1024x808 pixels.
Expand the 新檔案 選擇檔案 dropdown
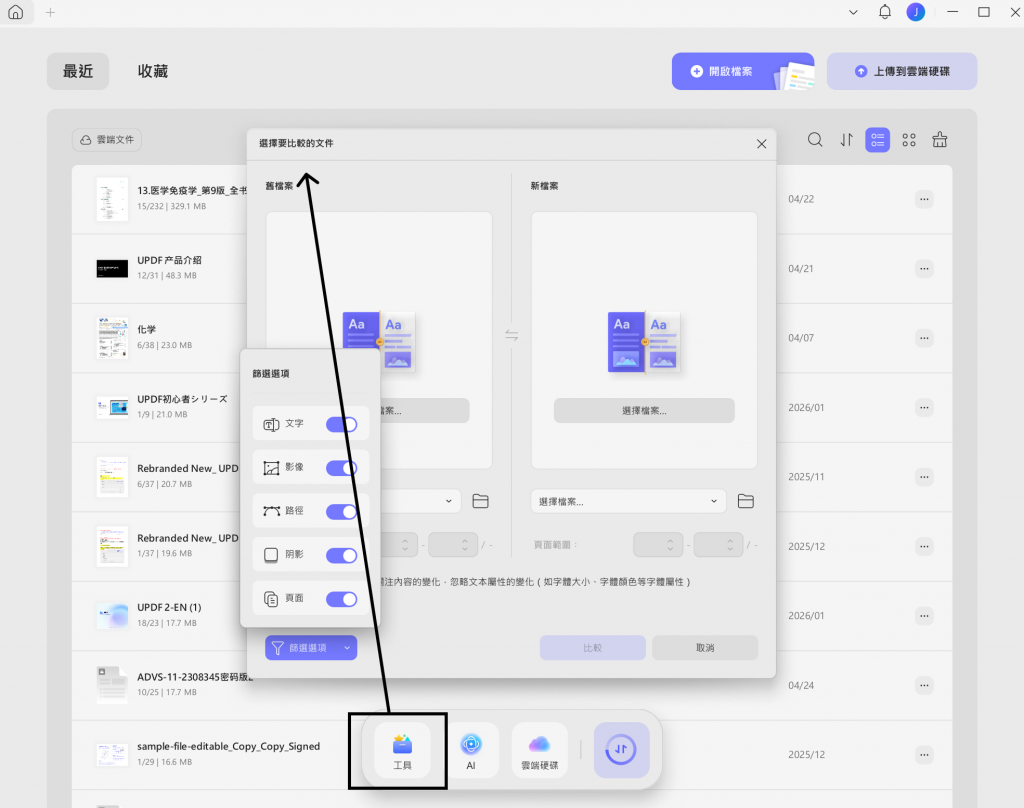point(628,502)
